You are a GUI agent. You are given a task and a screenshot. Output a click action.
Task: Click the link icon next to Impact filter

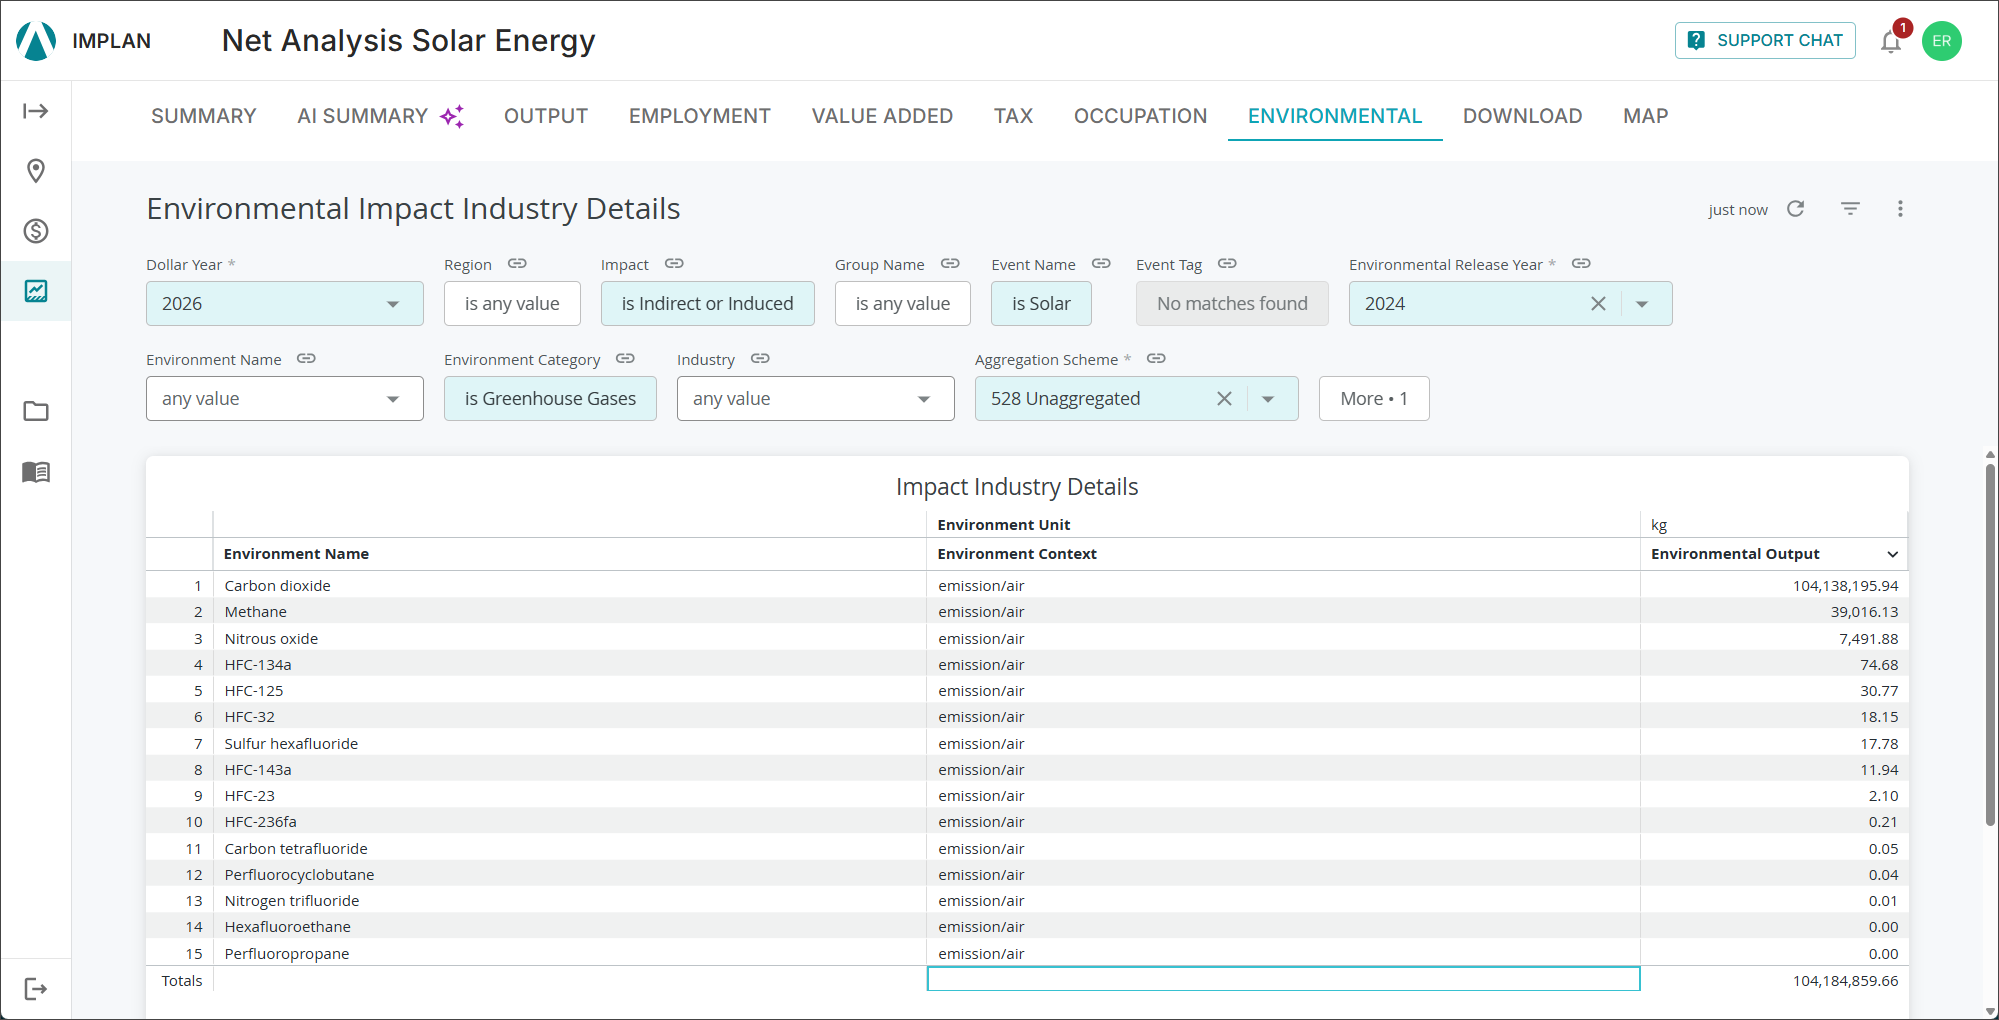coord(674,264)
